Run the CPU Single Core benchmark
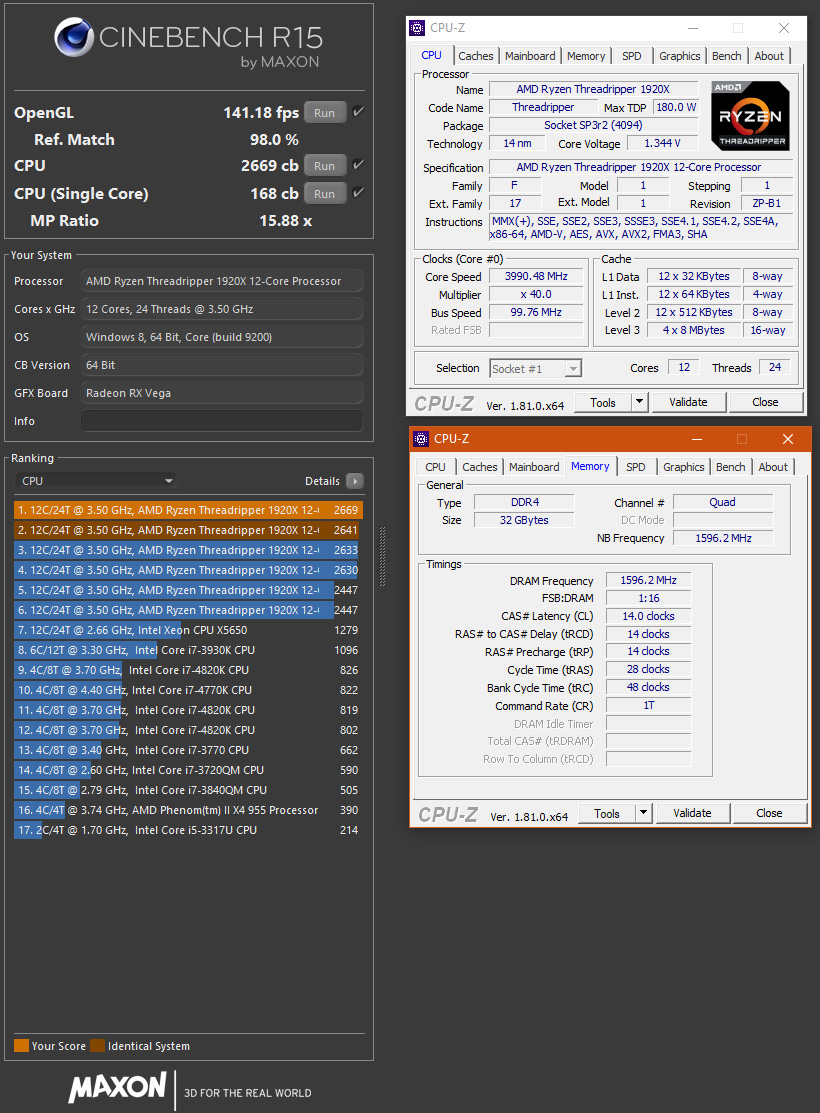This screenshot has width=820, height=1113. [x=324, y=193]
